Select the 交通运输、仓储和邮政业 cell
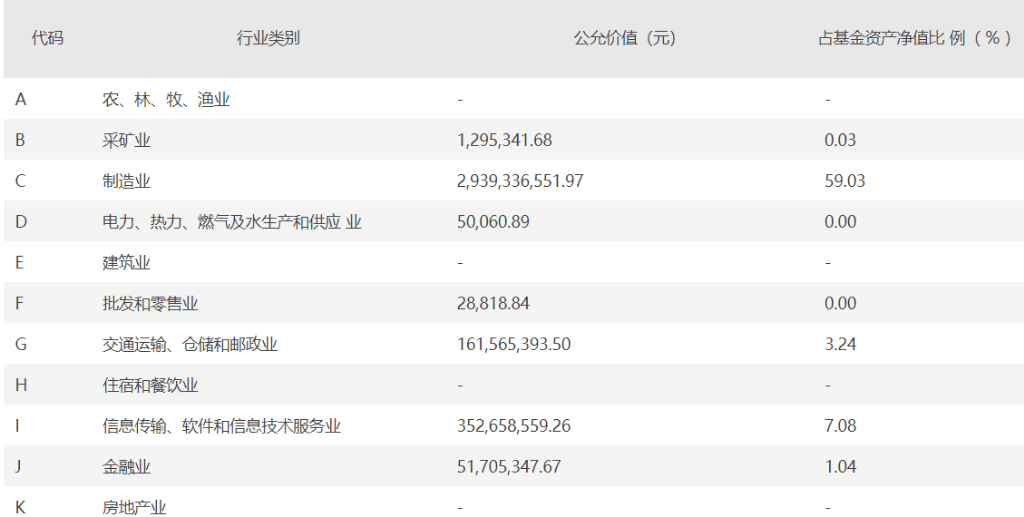This screenshot has width=1024, height=517. pos(190,344)
